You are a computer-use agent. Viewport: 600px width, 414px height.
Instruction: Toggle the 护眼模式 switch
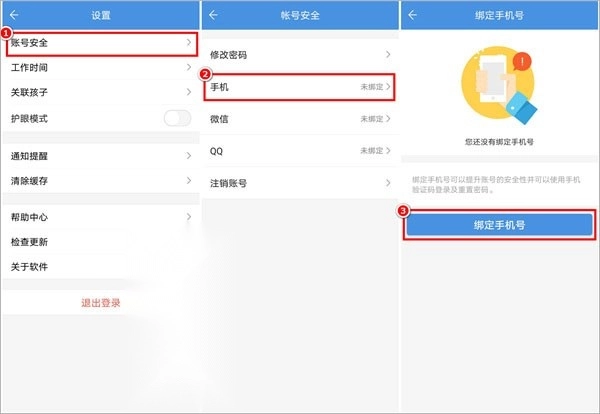[x=177, y=119]
